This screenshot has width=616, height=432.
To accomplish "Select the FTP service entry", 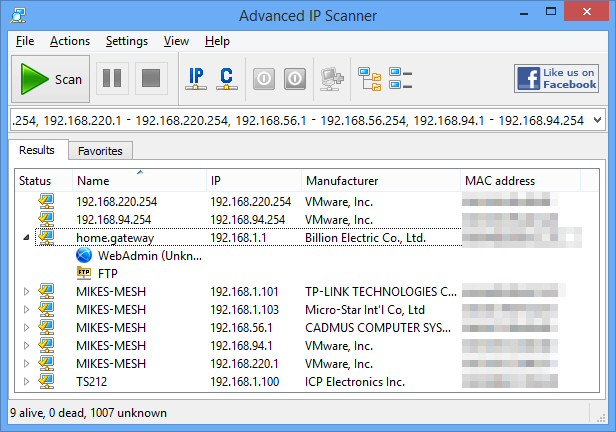I will point(108,273).
